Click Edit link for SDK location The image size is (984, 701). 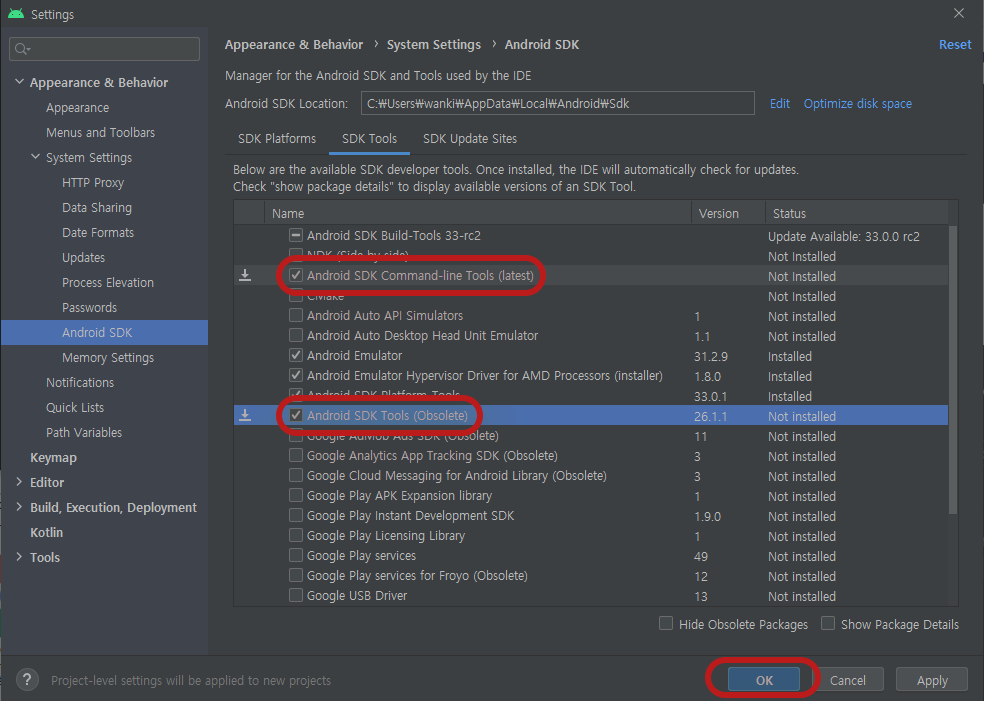click(x=779, y=104)
